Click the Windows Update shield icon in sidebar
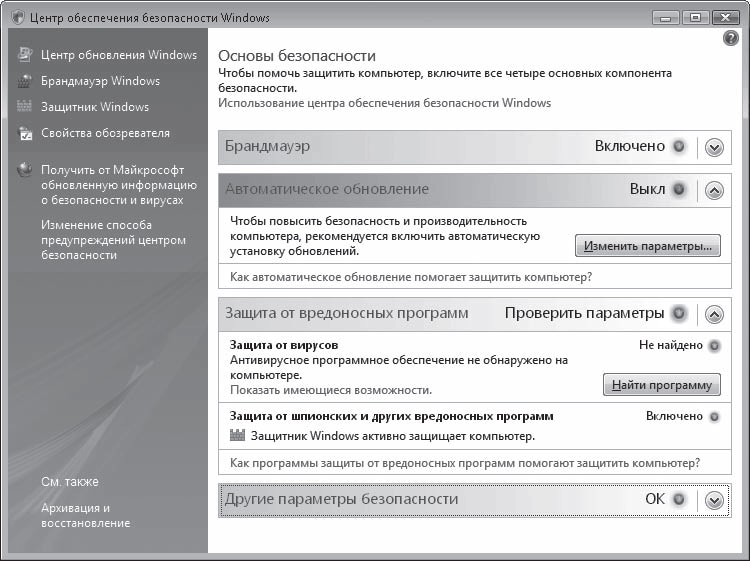 (x=25, y=55)
